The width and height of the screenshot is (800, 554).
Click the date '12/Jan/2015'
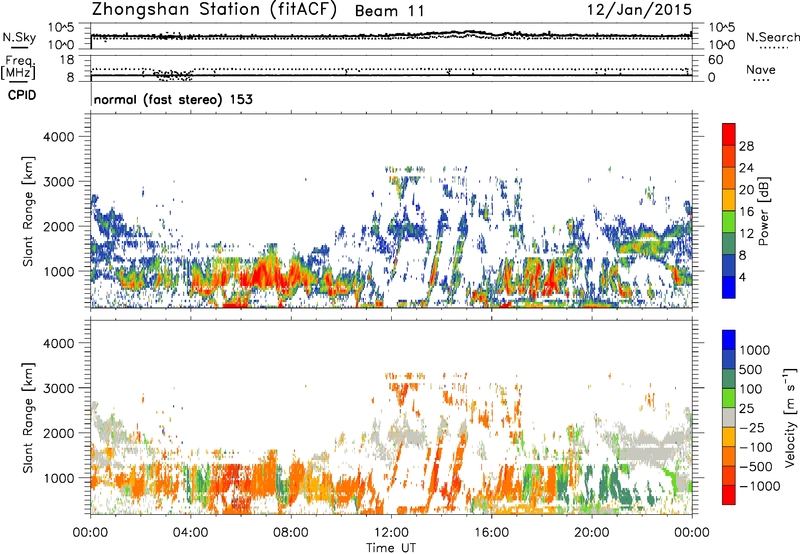pyautogui.click(x=639, y=10)
